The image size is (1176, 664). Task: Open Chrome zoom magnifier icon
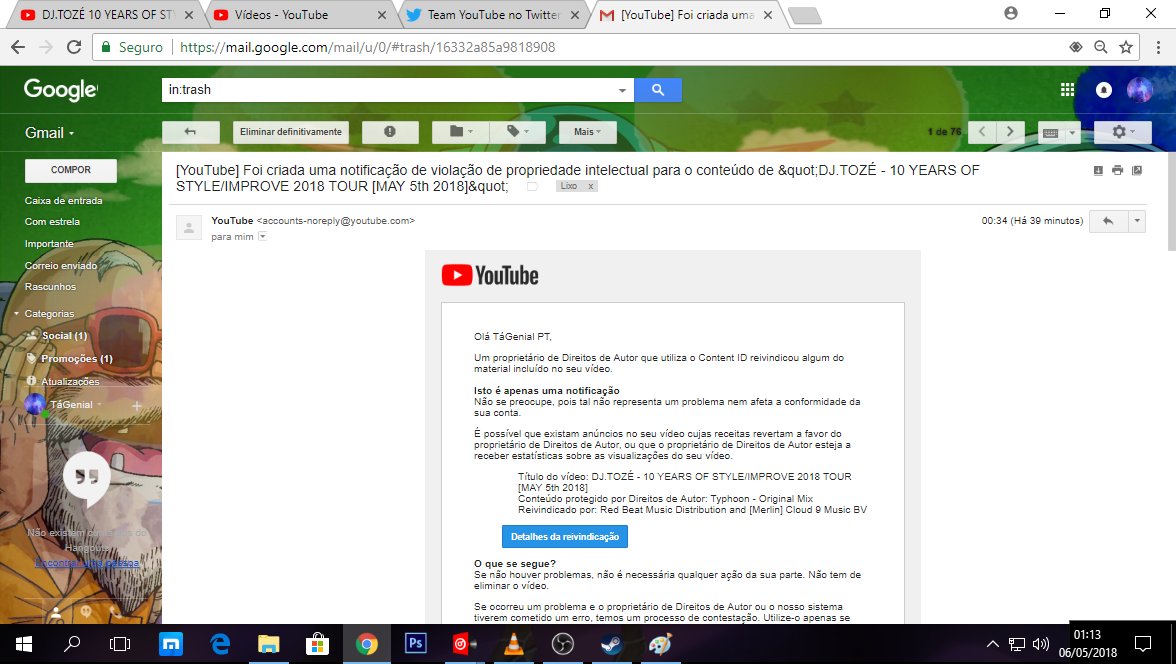[x=1100, y=47]
